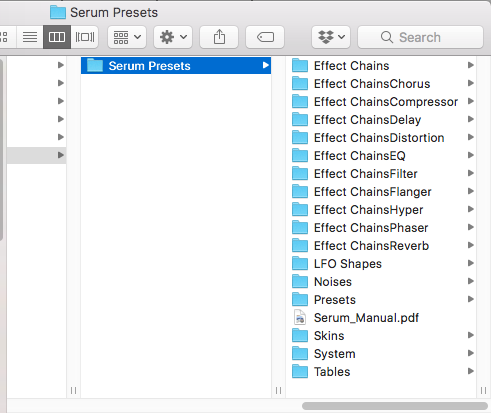Click the Share toolbar icon

point(219,37)
